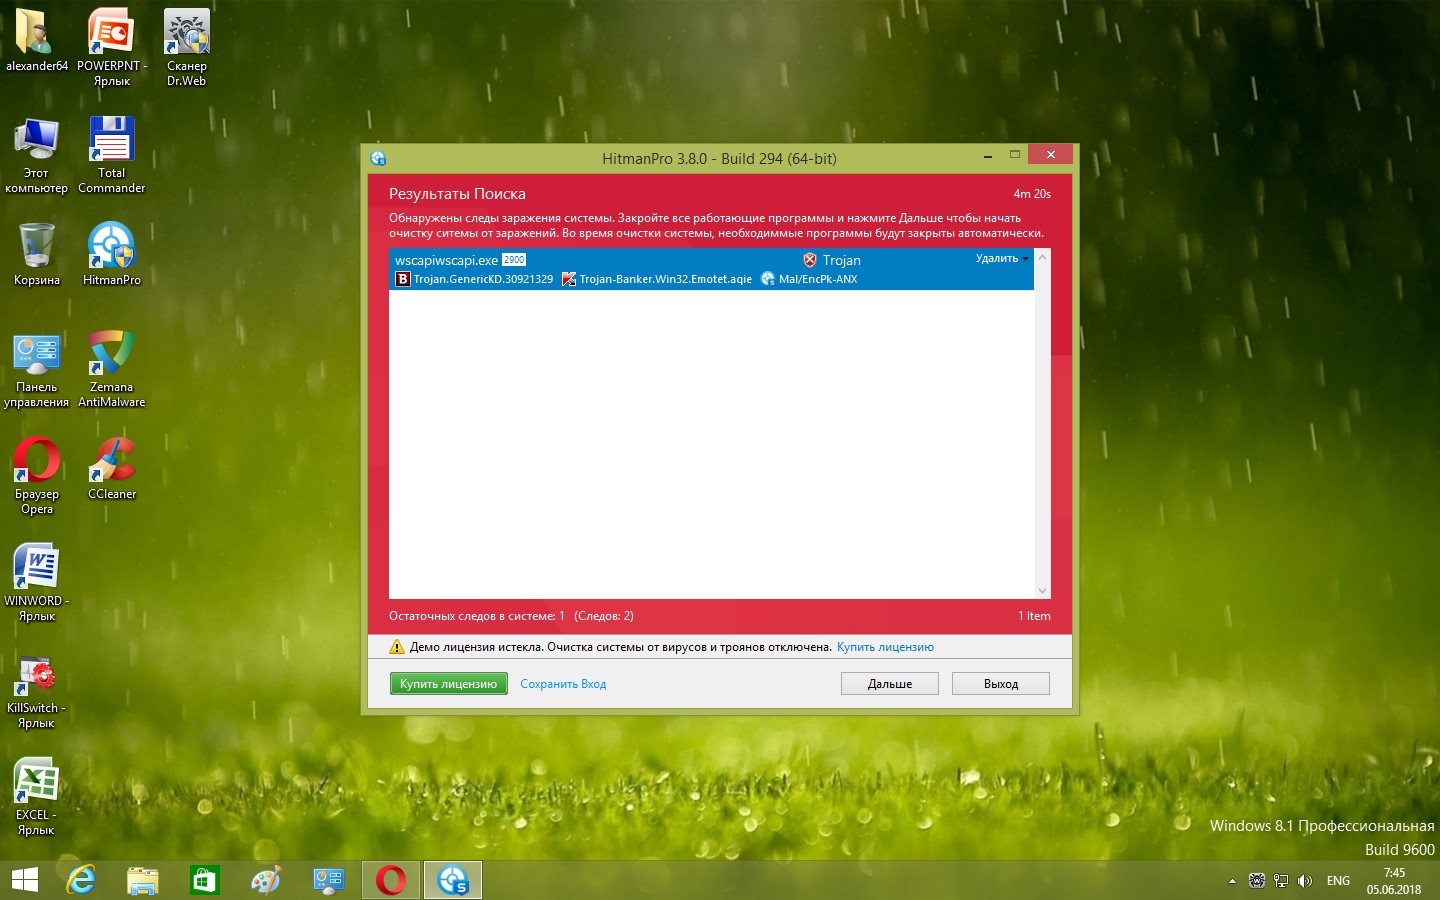
Task: Open Windows Store from the taskbar
Action: (204, 880)
